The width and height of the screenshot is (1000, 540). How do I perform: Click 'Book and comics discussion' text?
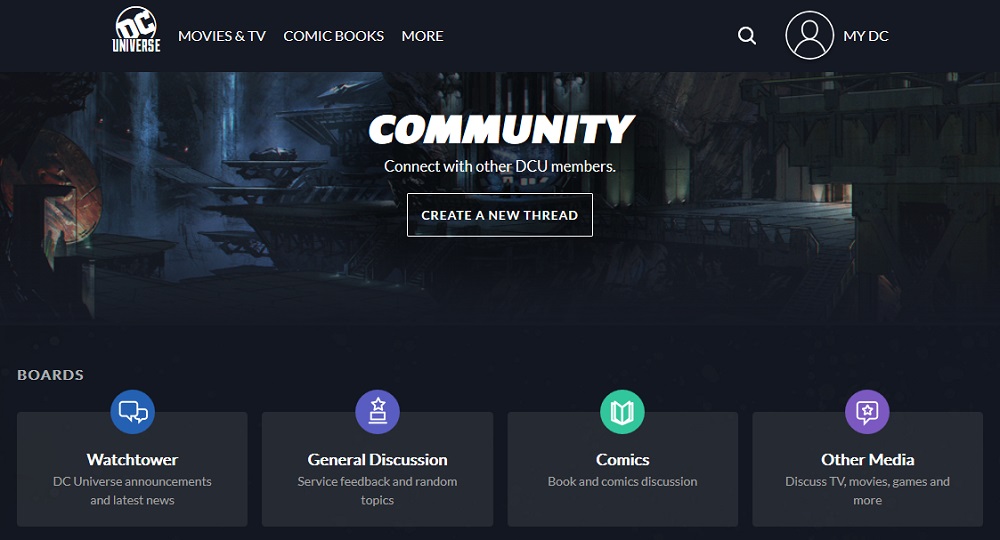pos(622,481)
